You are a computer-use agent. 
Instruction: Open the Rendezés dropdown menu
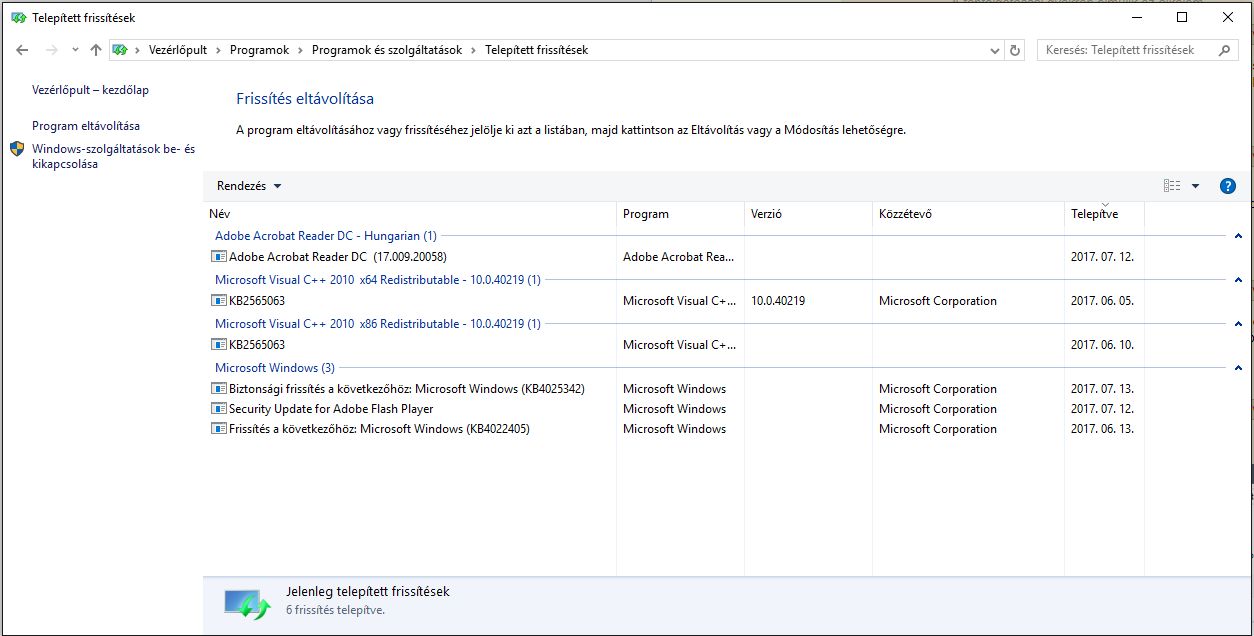point(249,186)
